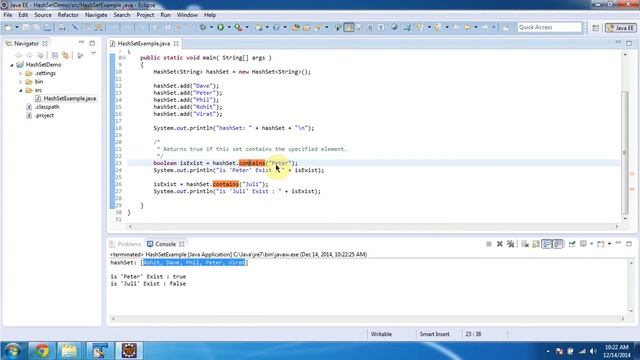Screen dimensions: 640x360
Task: Open the Run dropdown arrow
Action: (x=229, y=27)
